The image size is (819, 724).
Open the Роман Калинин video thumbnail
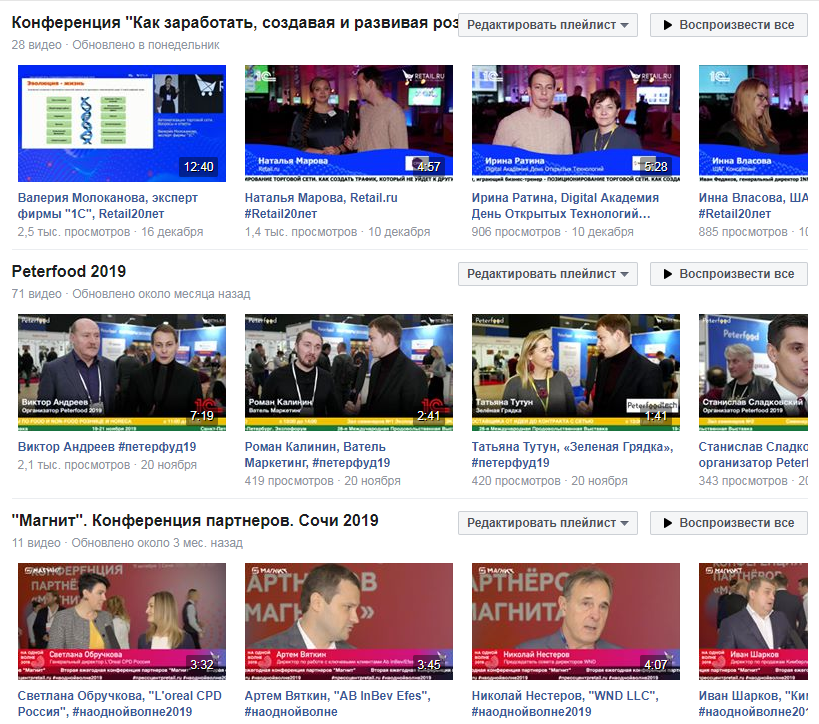coord(349,372)
